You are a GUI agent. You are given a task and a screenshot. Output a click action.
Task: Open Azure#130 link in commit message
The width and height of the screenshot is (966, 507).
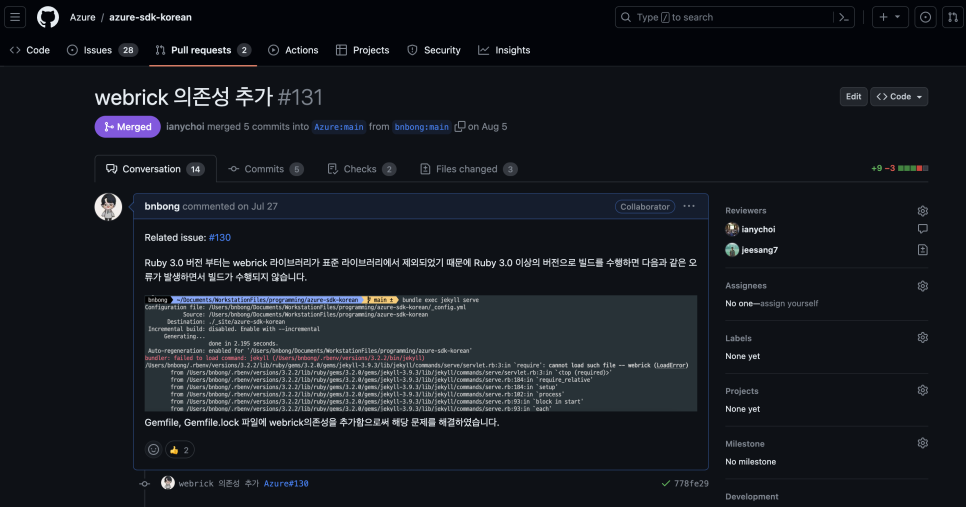click(x=286, y=484)
